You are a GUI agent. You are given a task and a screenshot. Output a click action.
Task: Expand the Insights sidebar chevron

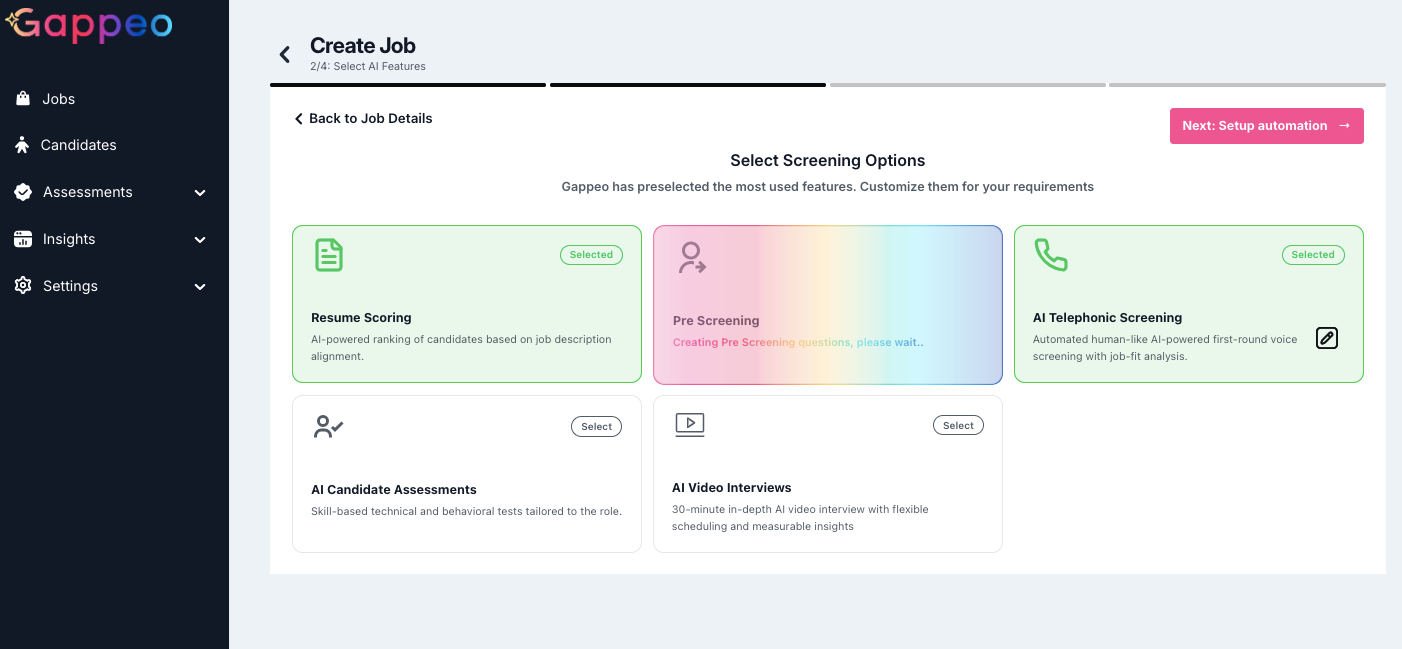point(200,240)
